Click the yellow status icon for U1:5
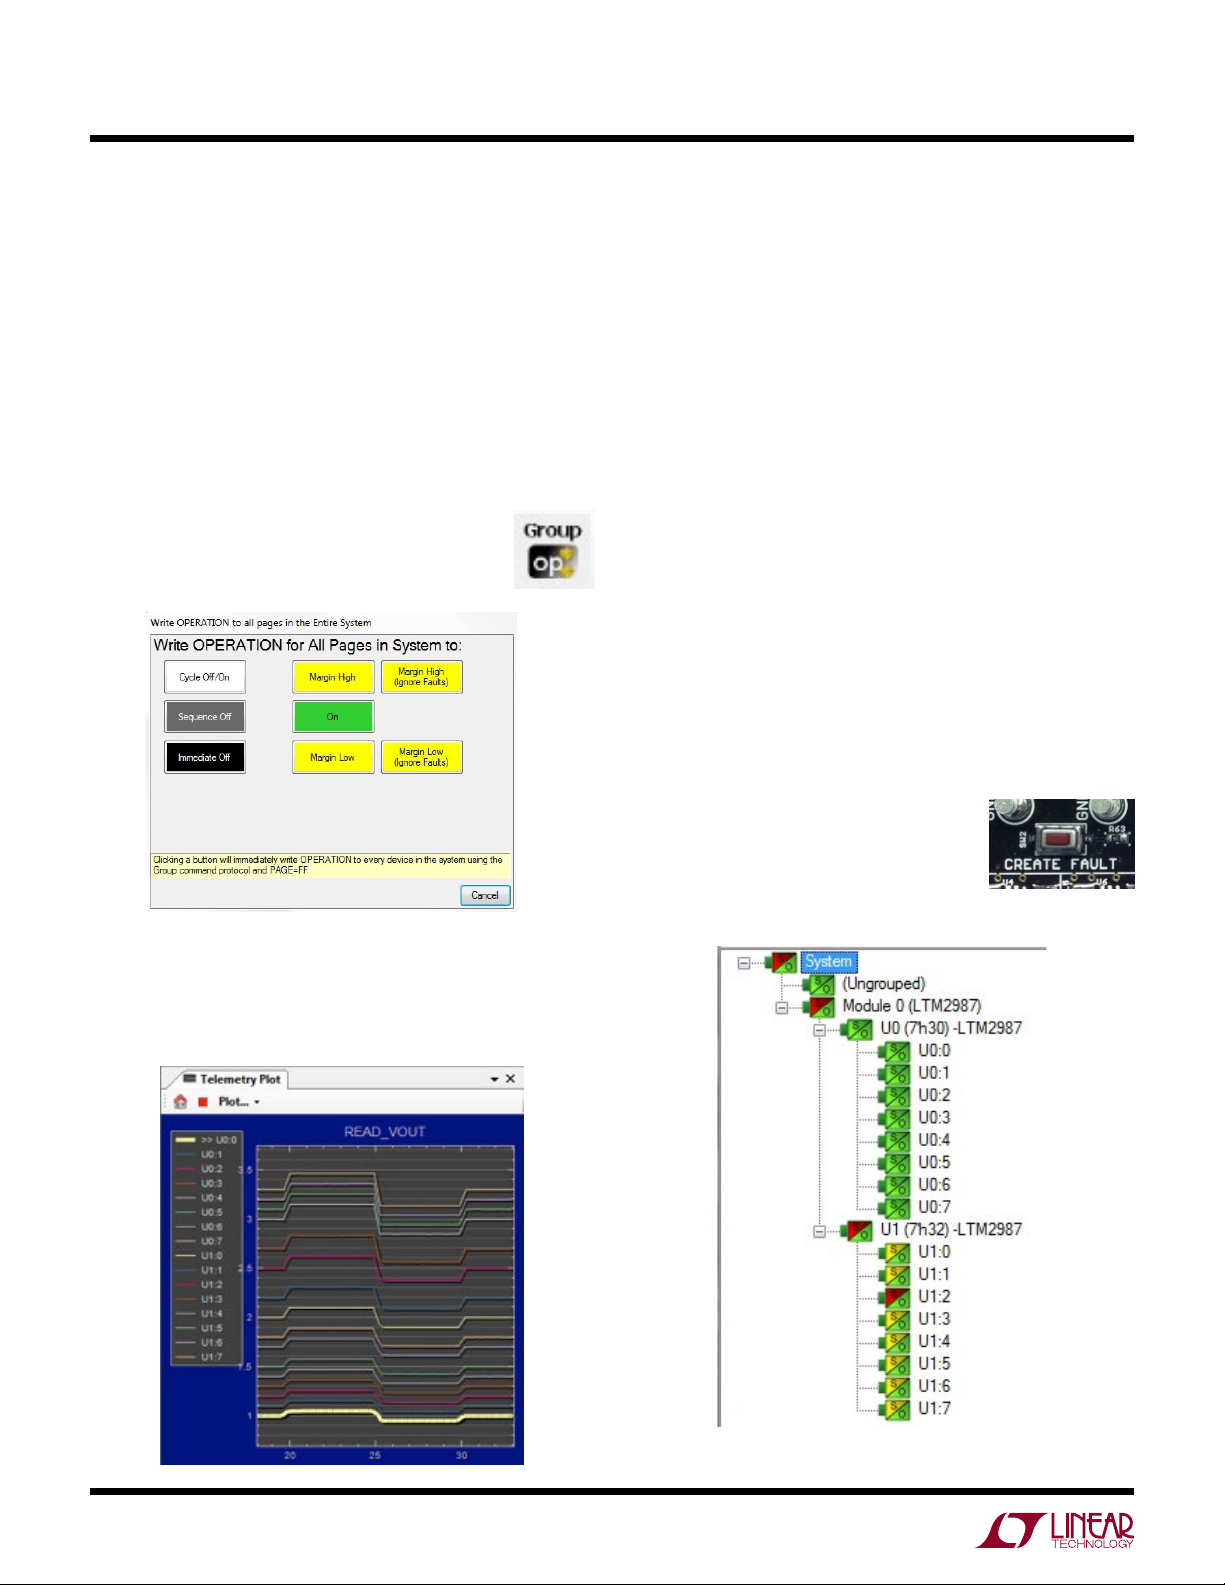This screenshot has width=1225, height=1585. (896, 1364)
